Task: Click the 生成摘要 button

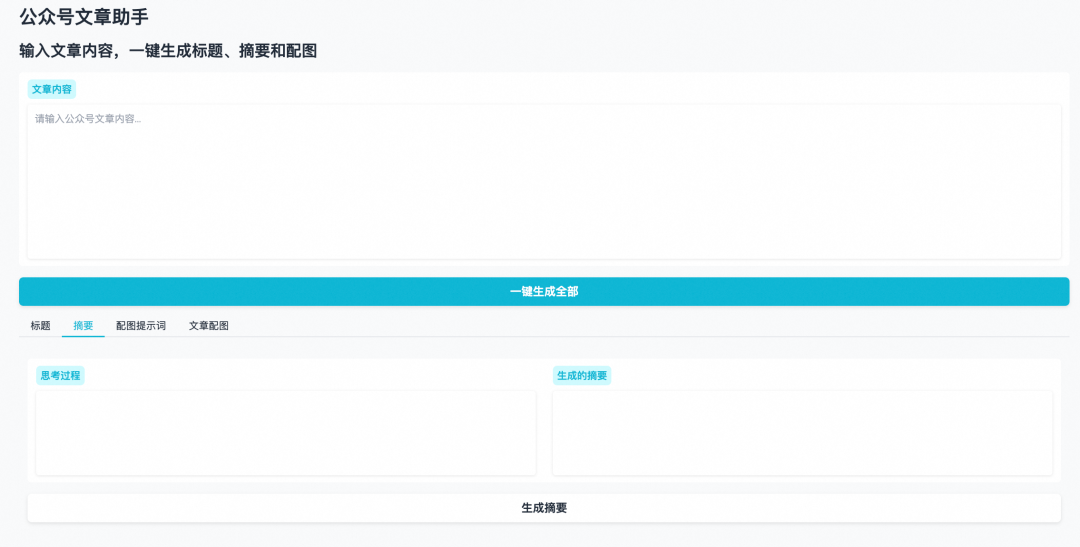Action: tap(544, 508)
